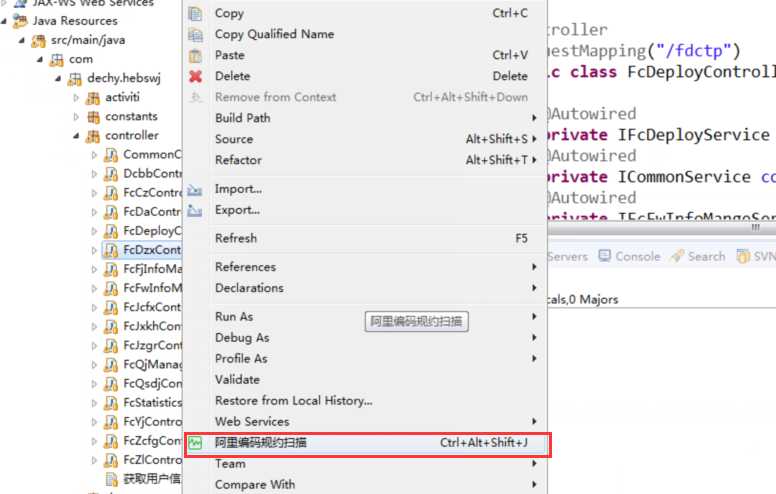Click the constants package icon

click(93, 117)
